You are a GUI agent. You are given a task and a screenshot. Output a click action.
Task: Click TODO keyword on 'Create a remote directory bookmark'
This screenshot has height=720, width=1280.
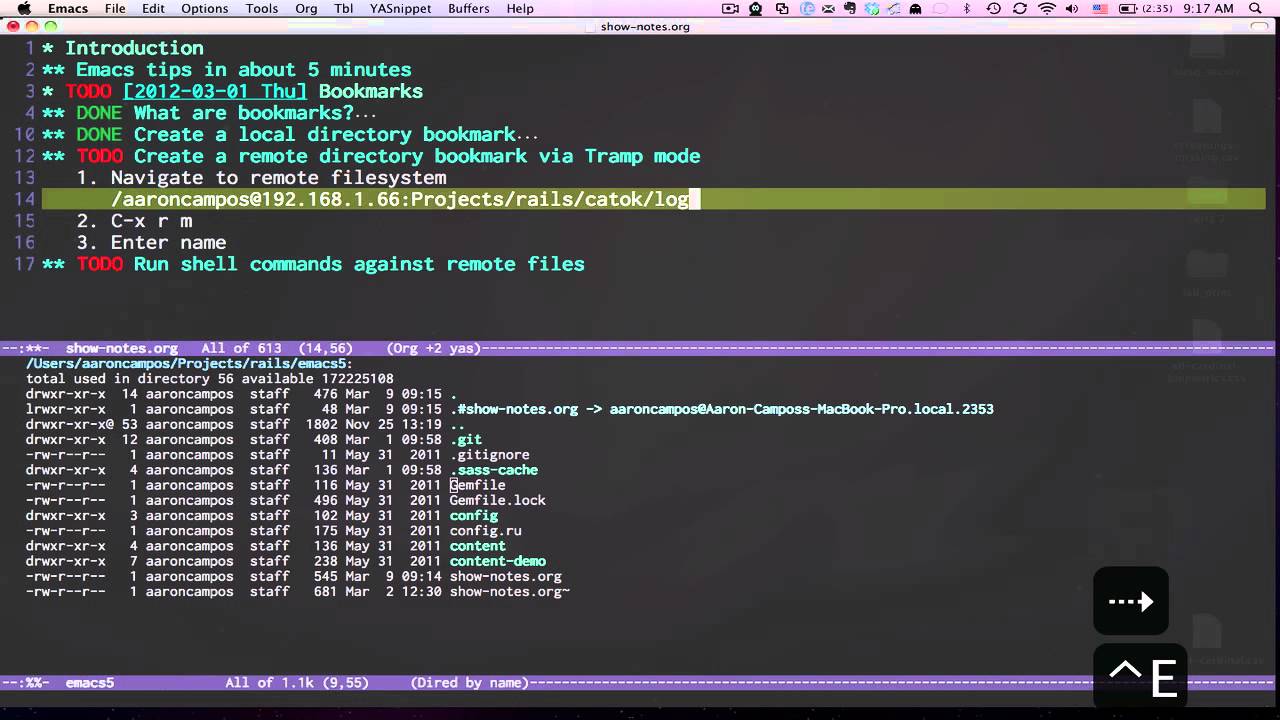coord(99,156)
